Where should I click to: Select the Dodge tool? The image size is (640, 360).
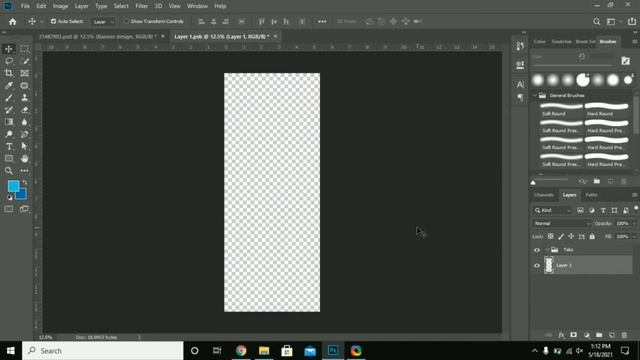(x=9, y=134)
